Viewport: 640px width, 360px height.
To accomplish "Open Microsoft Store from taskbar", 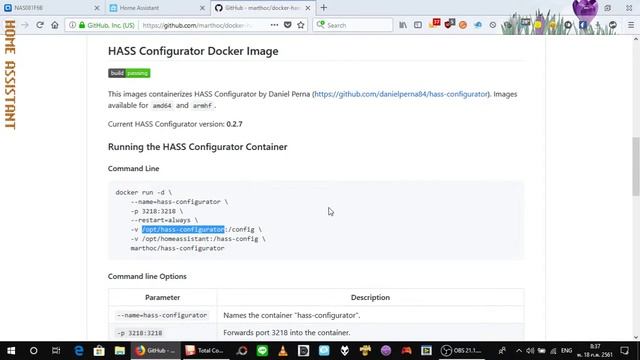I will point(99,351).
